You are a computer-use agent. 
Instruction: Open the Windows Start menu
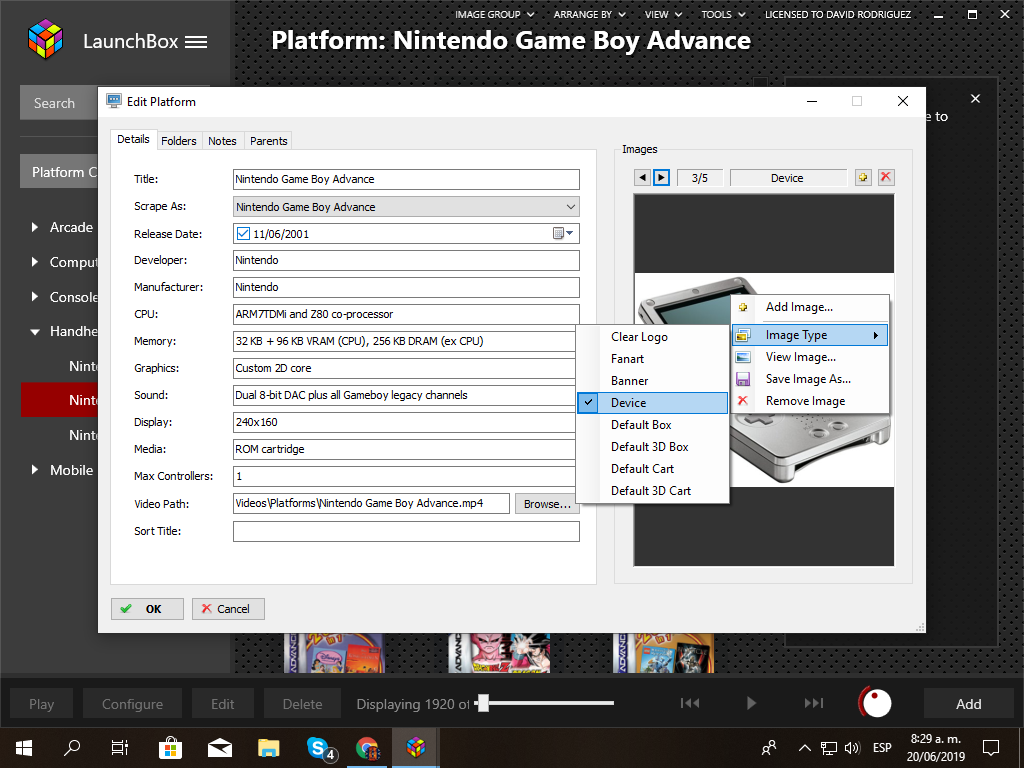[24, 748]
